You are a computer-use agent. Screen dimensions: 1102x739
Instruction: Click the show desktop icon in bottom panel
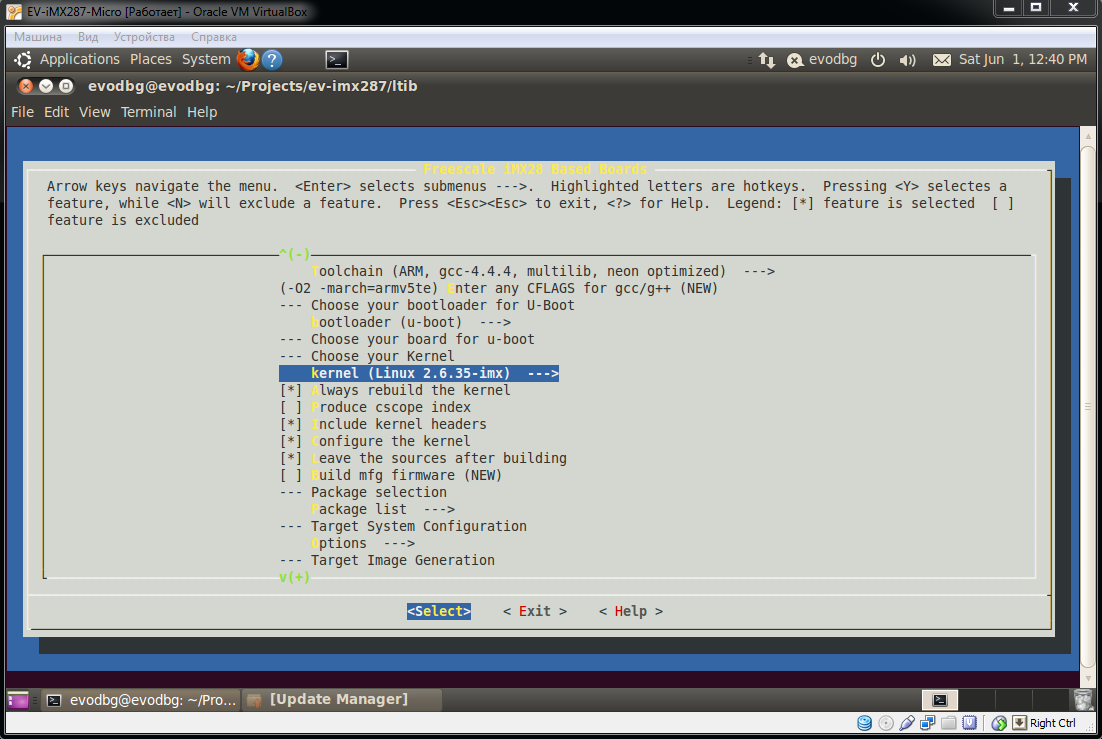click(18, 700)
